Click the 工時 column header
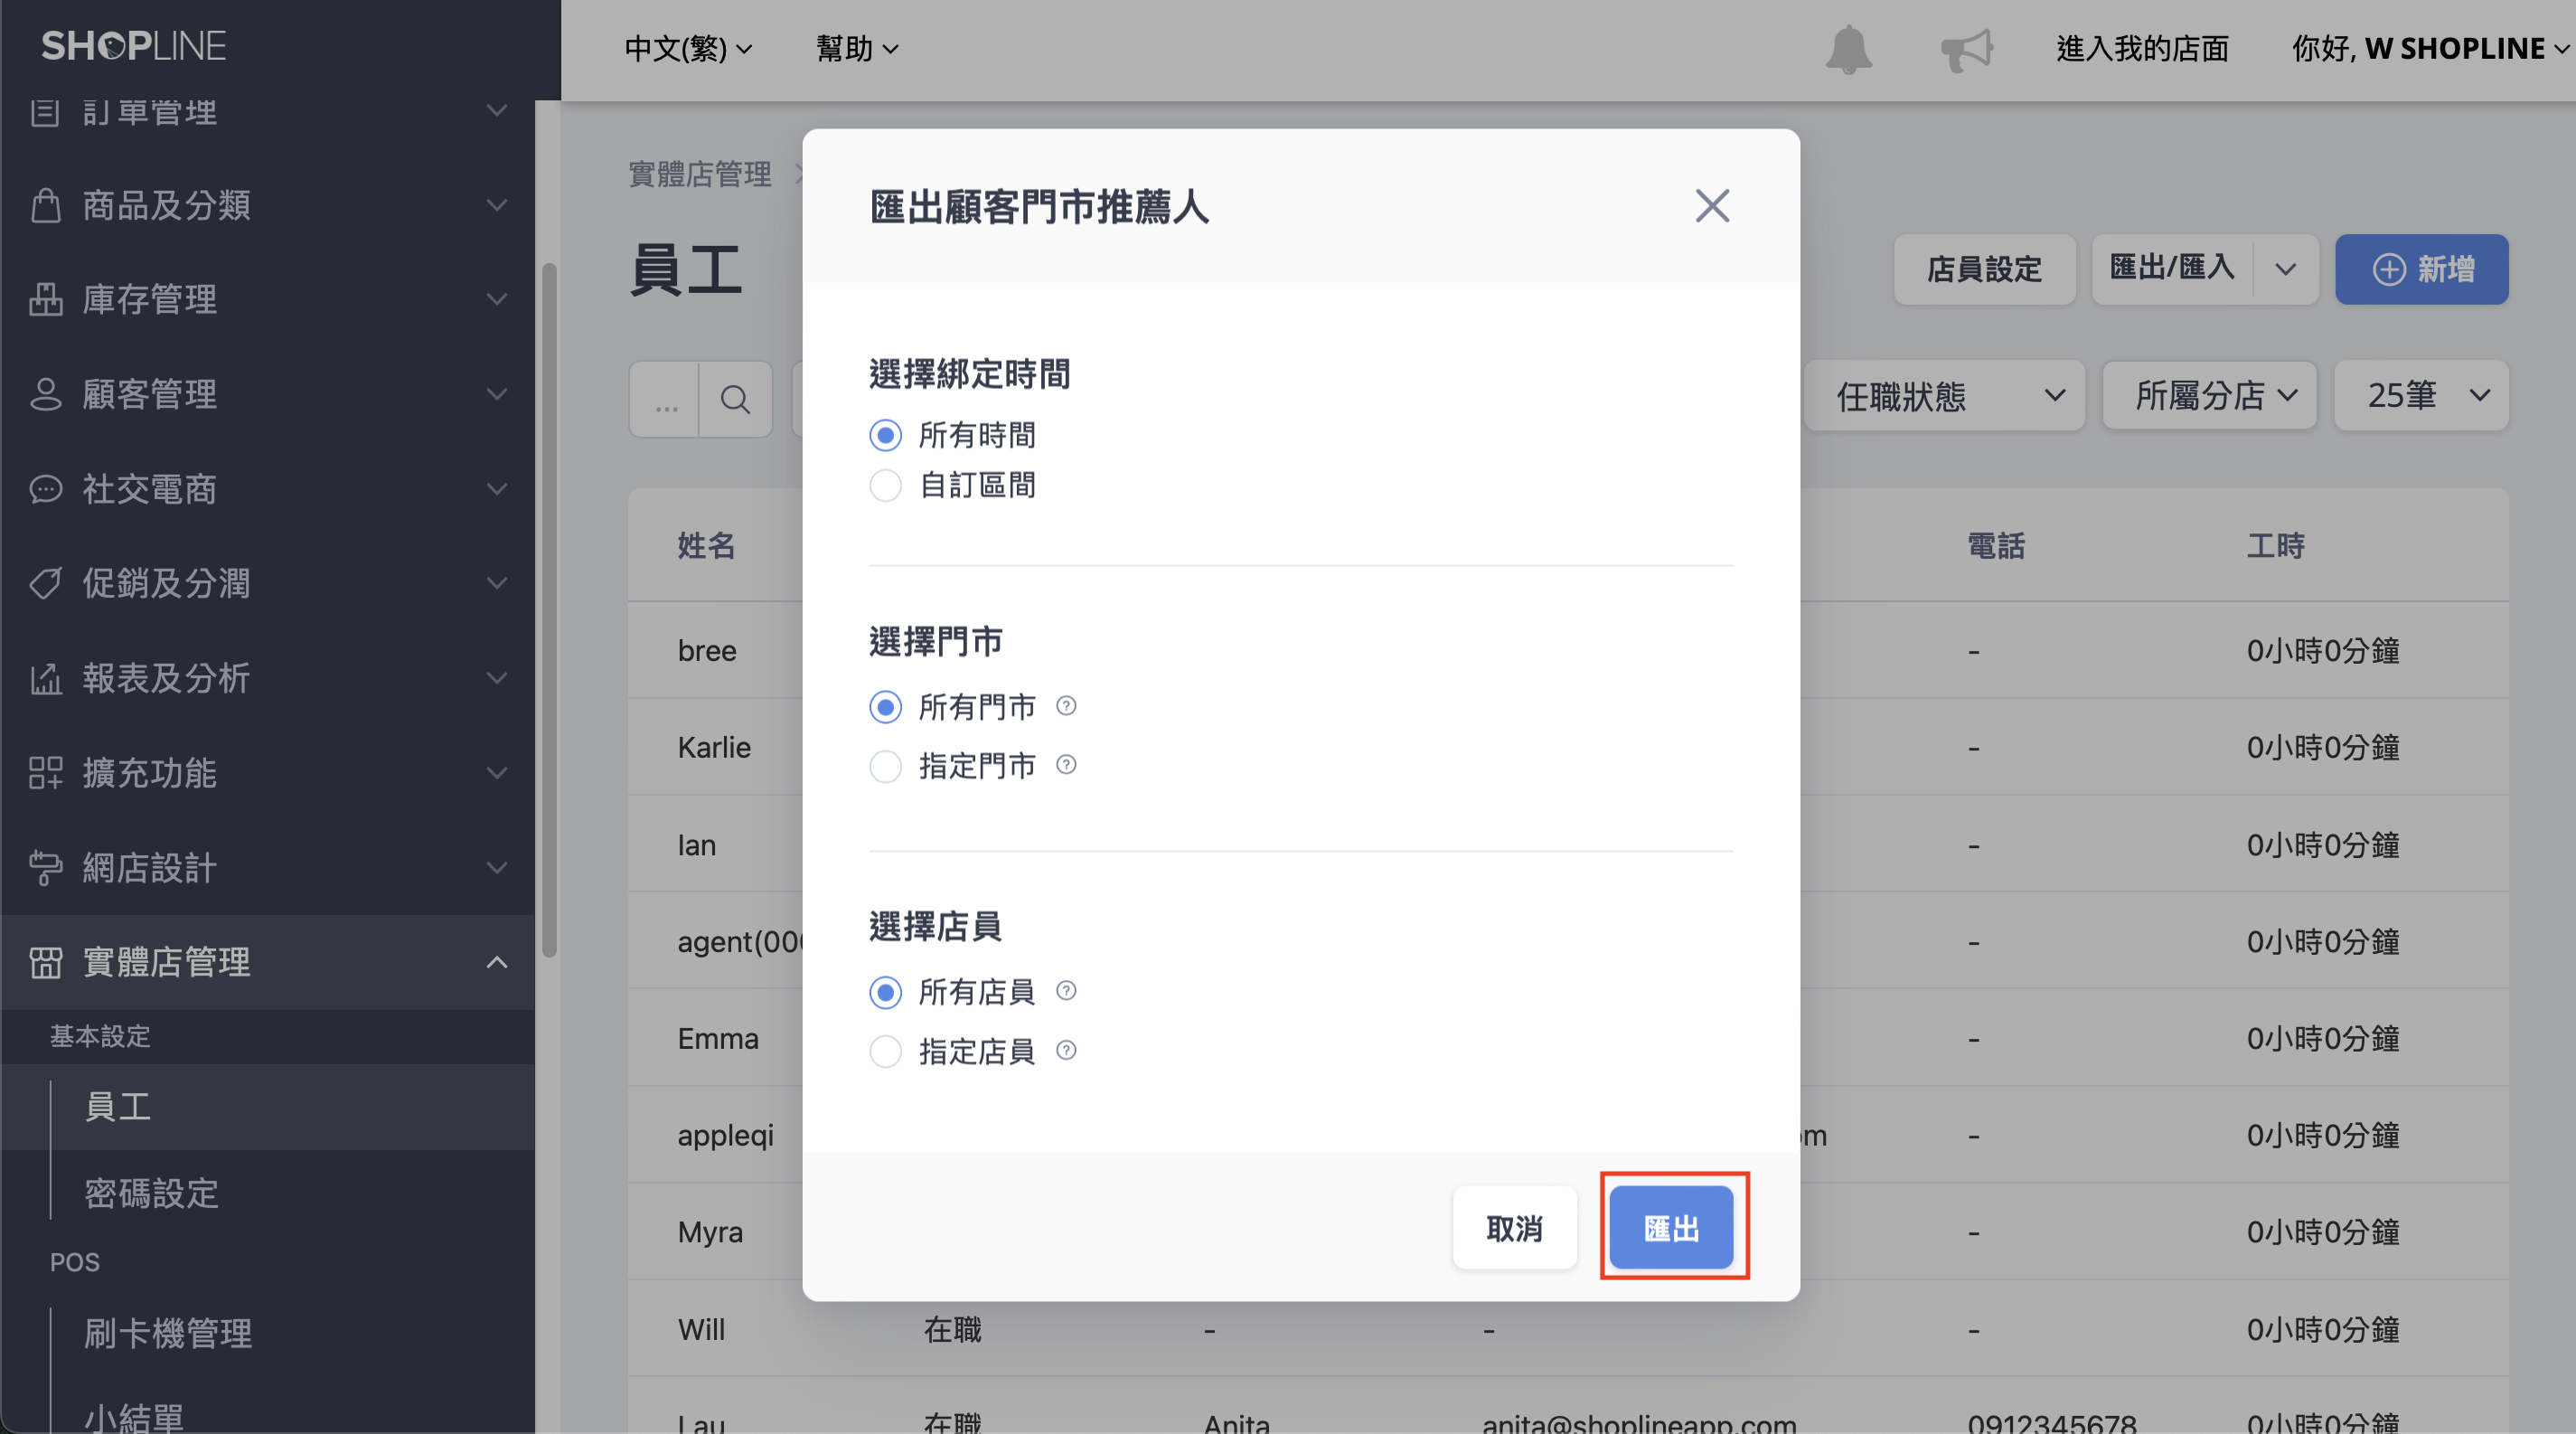The image size is (2576, 1434). 2275,545
